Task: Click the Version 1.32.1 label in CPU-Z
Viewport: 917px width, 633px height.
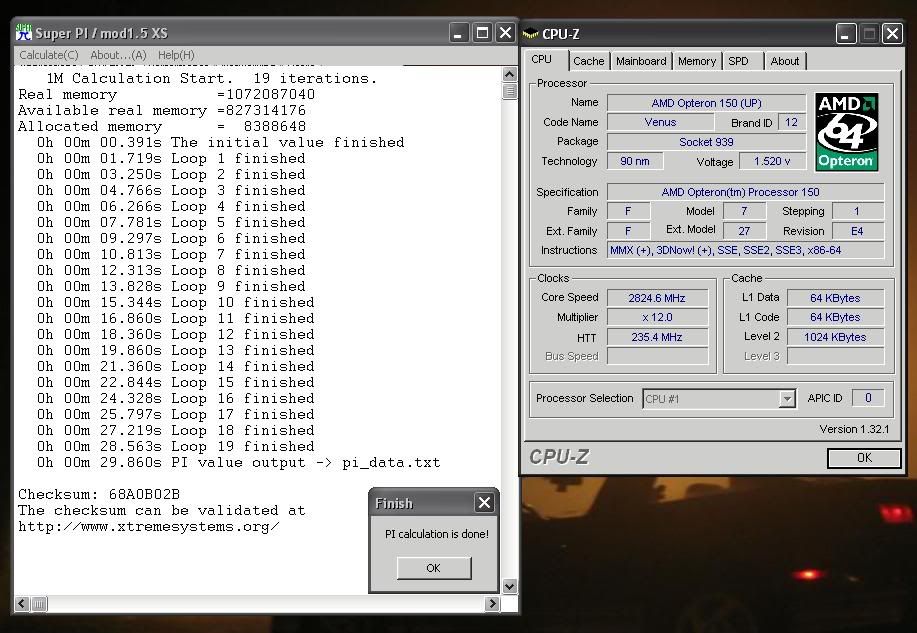Action: click(854, 429)
